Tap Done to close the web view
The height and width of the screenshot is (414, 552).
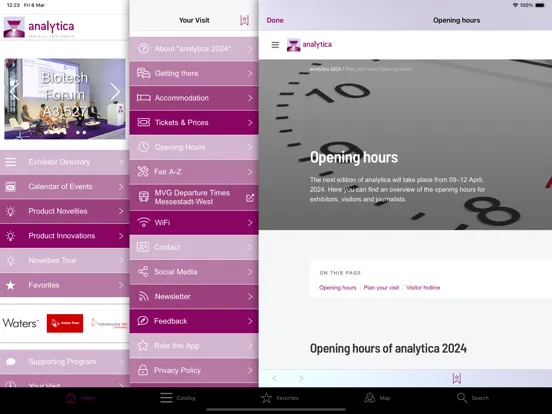click(x=275, y=20)
